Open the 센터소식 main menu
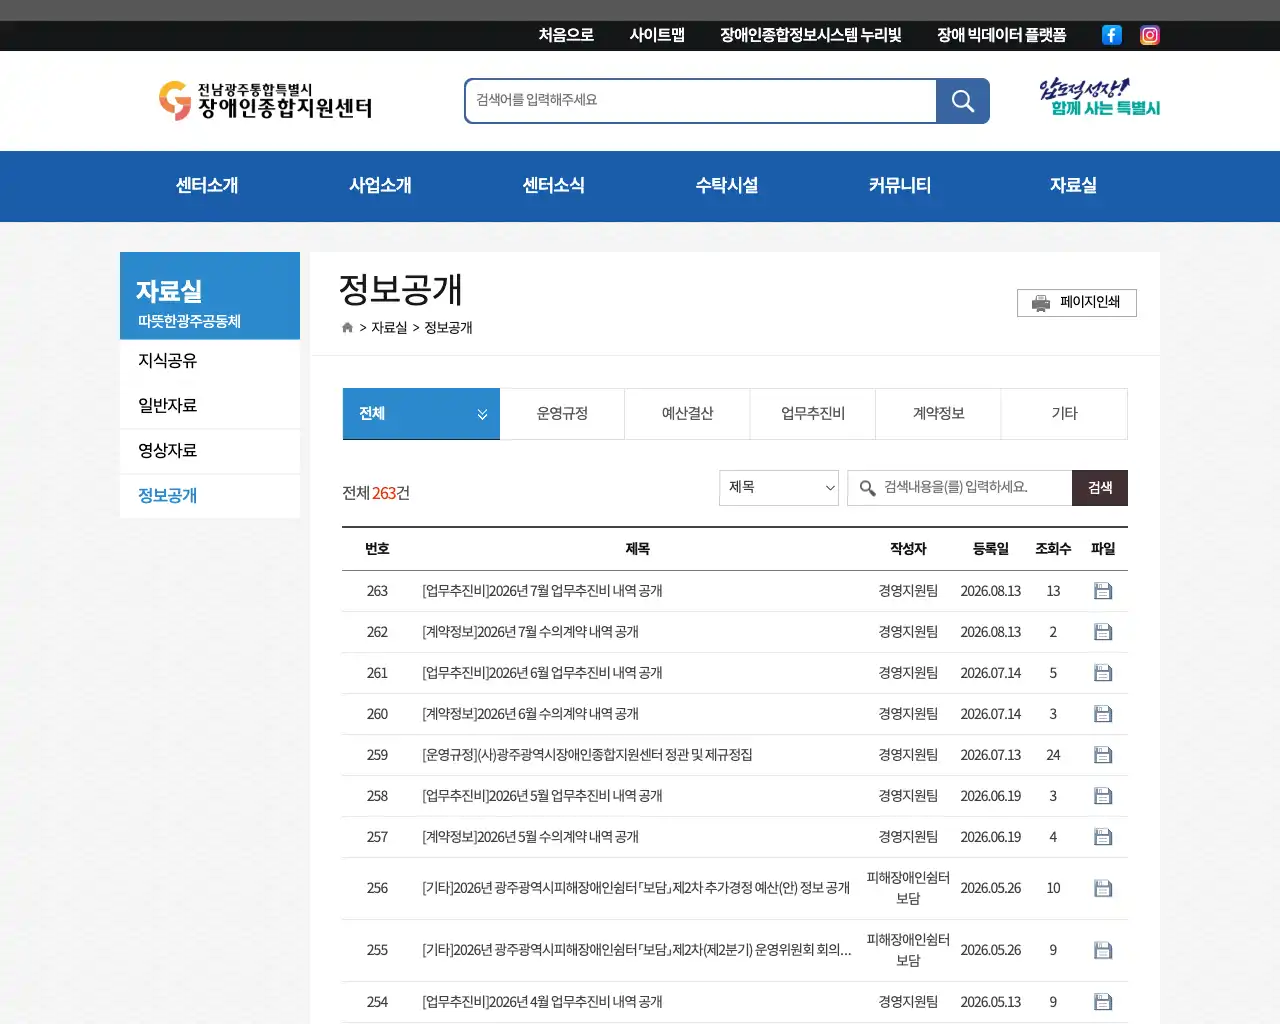 553,186
